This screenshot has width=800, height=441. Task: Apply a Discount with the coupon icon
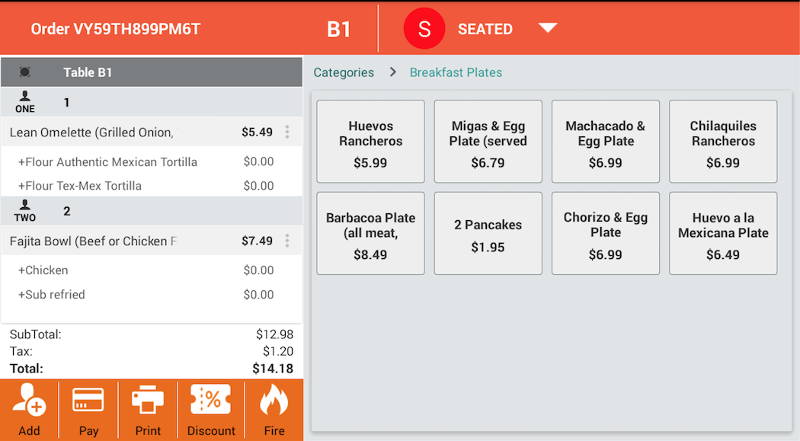211,399
